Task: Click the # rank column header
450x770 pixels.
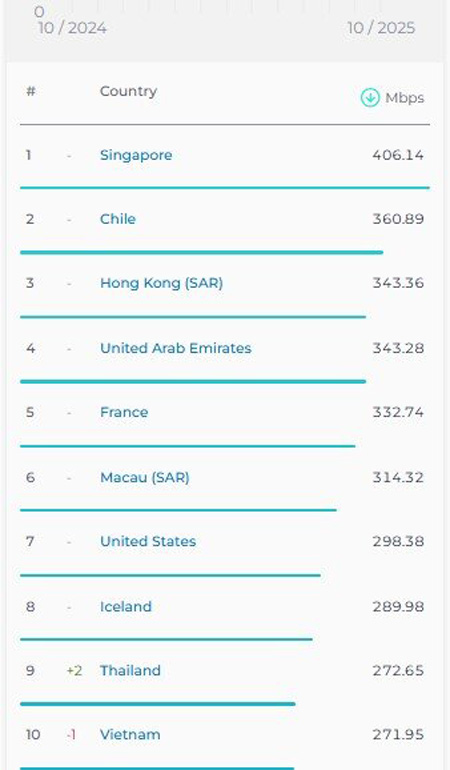Action: point(30,91)
